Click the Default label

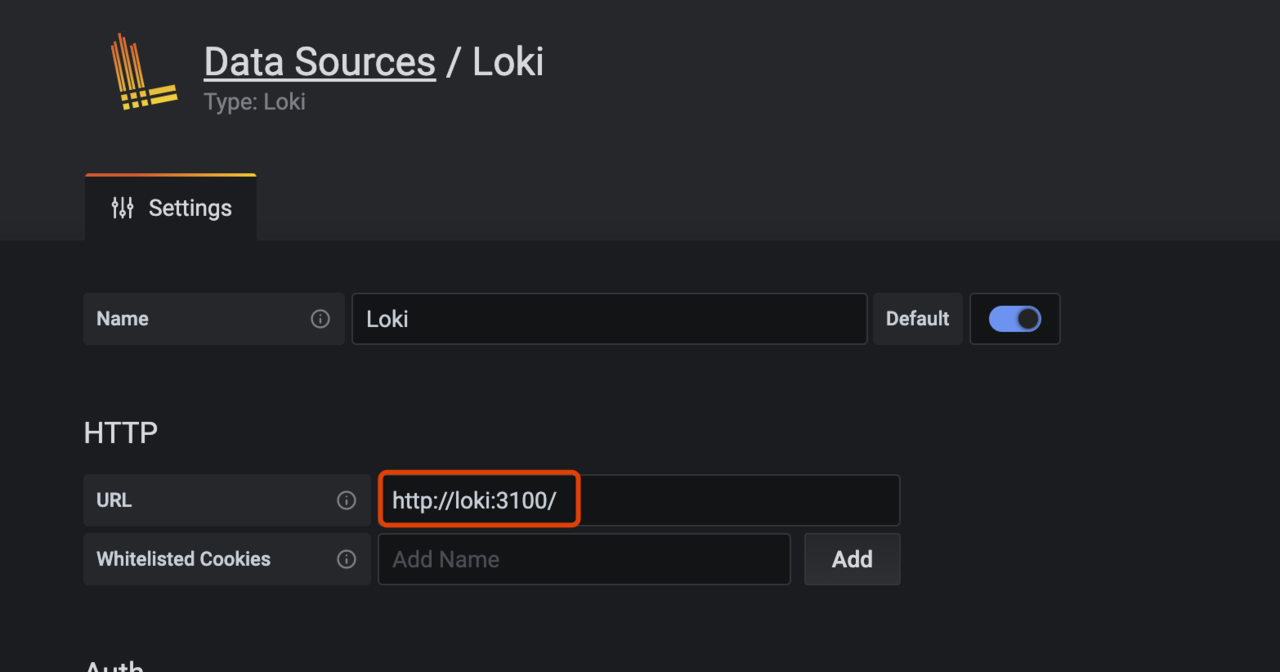coord(917,319)
